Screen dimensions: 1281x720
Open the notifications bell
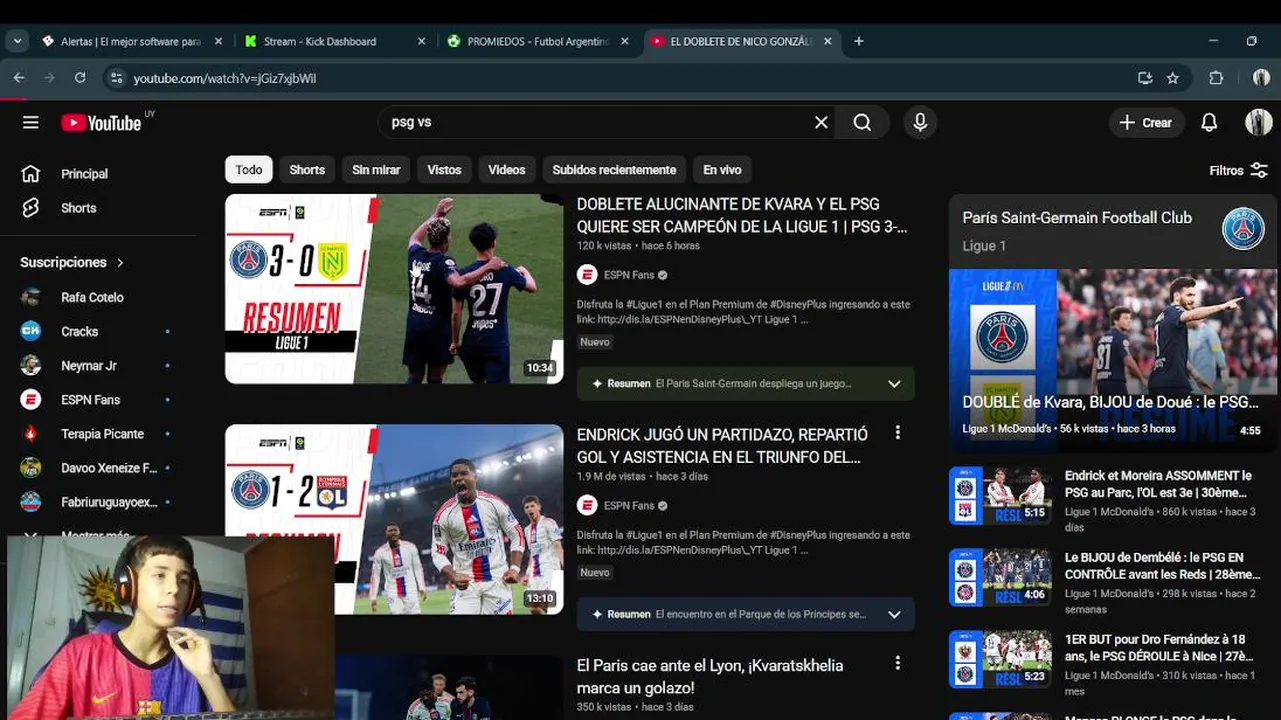(1209, 122)
